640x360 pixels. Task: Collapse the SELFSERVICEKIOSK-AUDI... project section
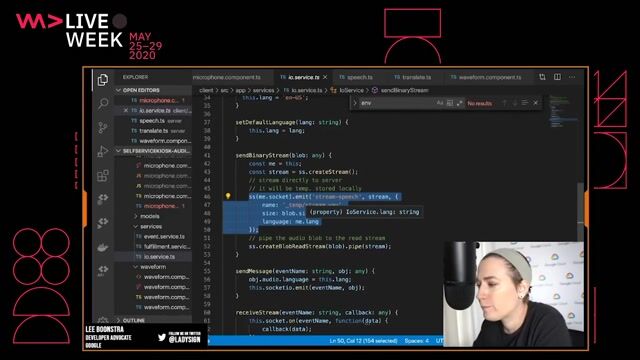click(x=153, y=151)
